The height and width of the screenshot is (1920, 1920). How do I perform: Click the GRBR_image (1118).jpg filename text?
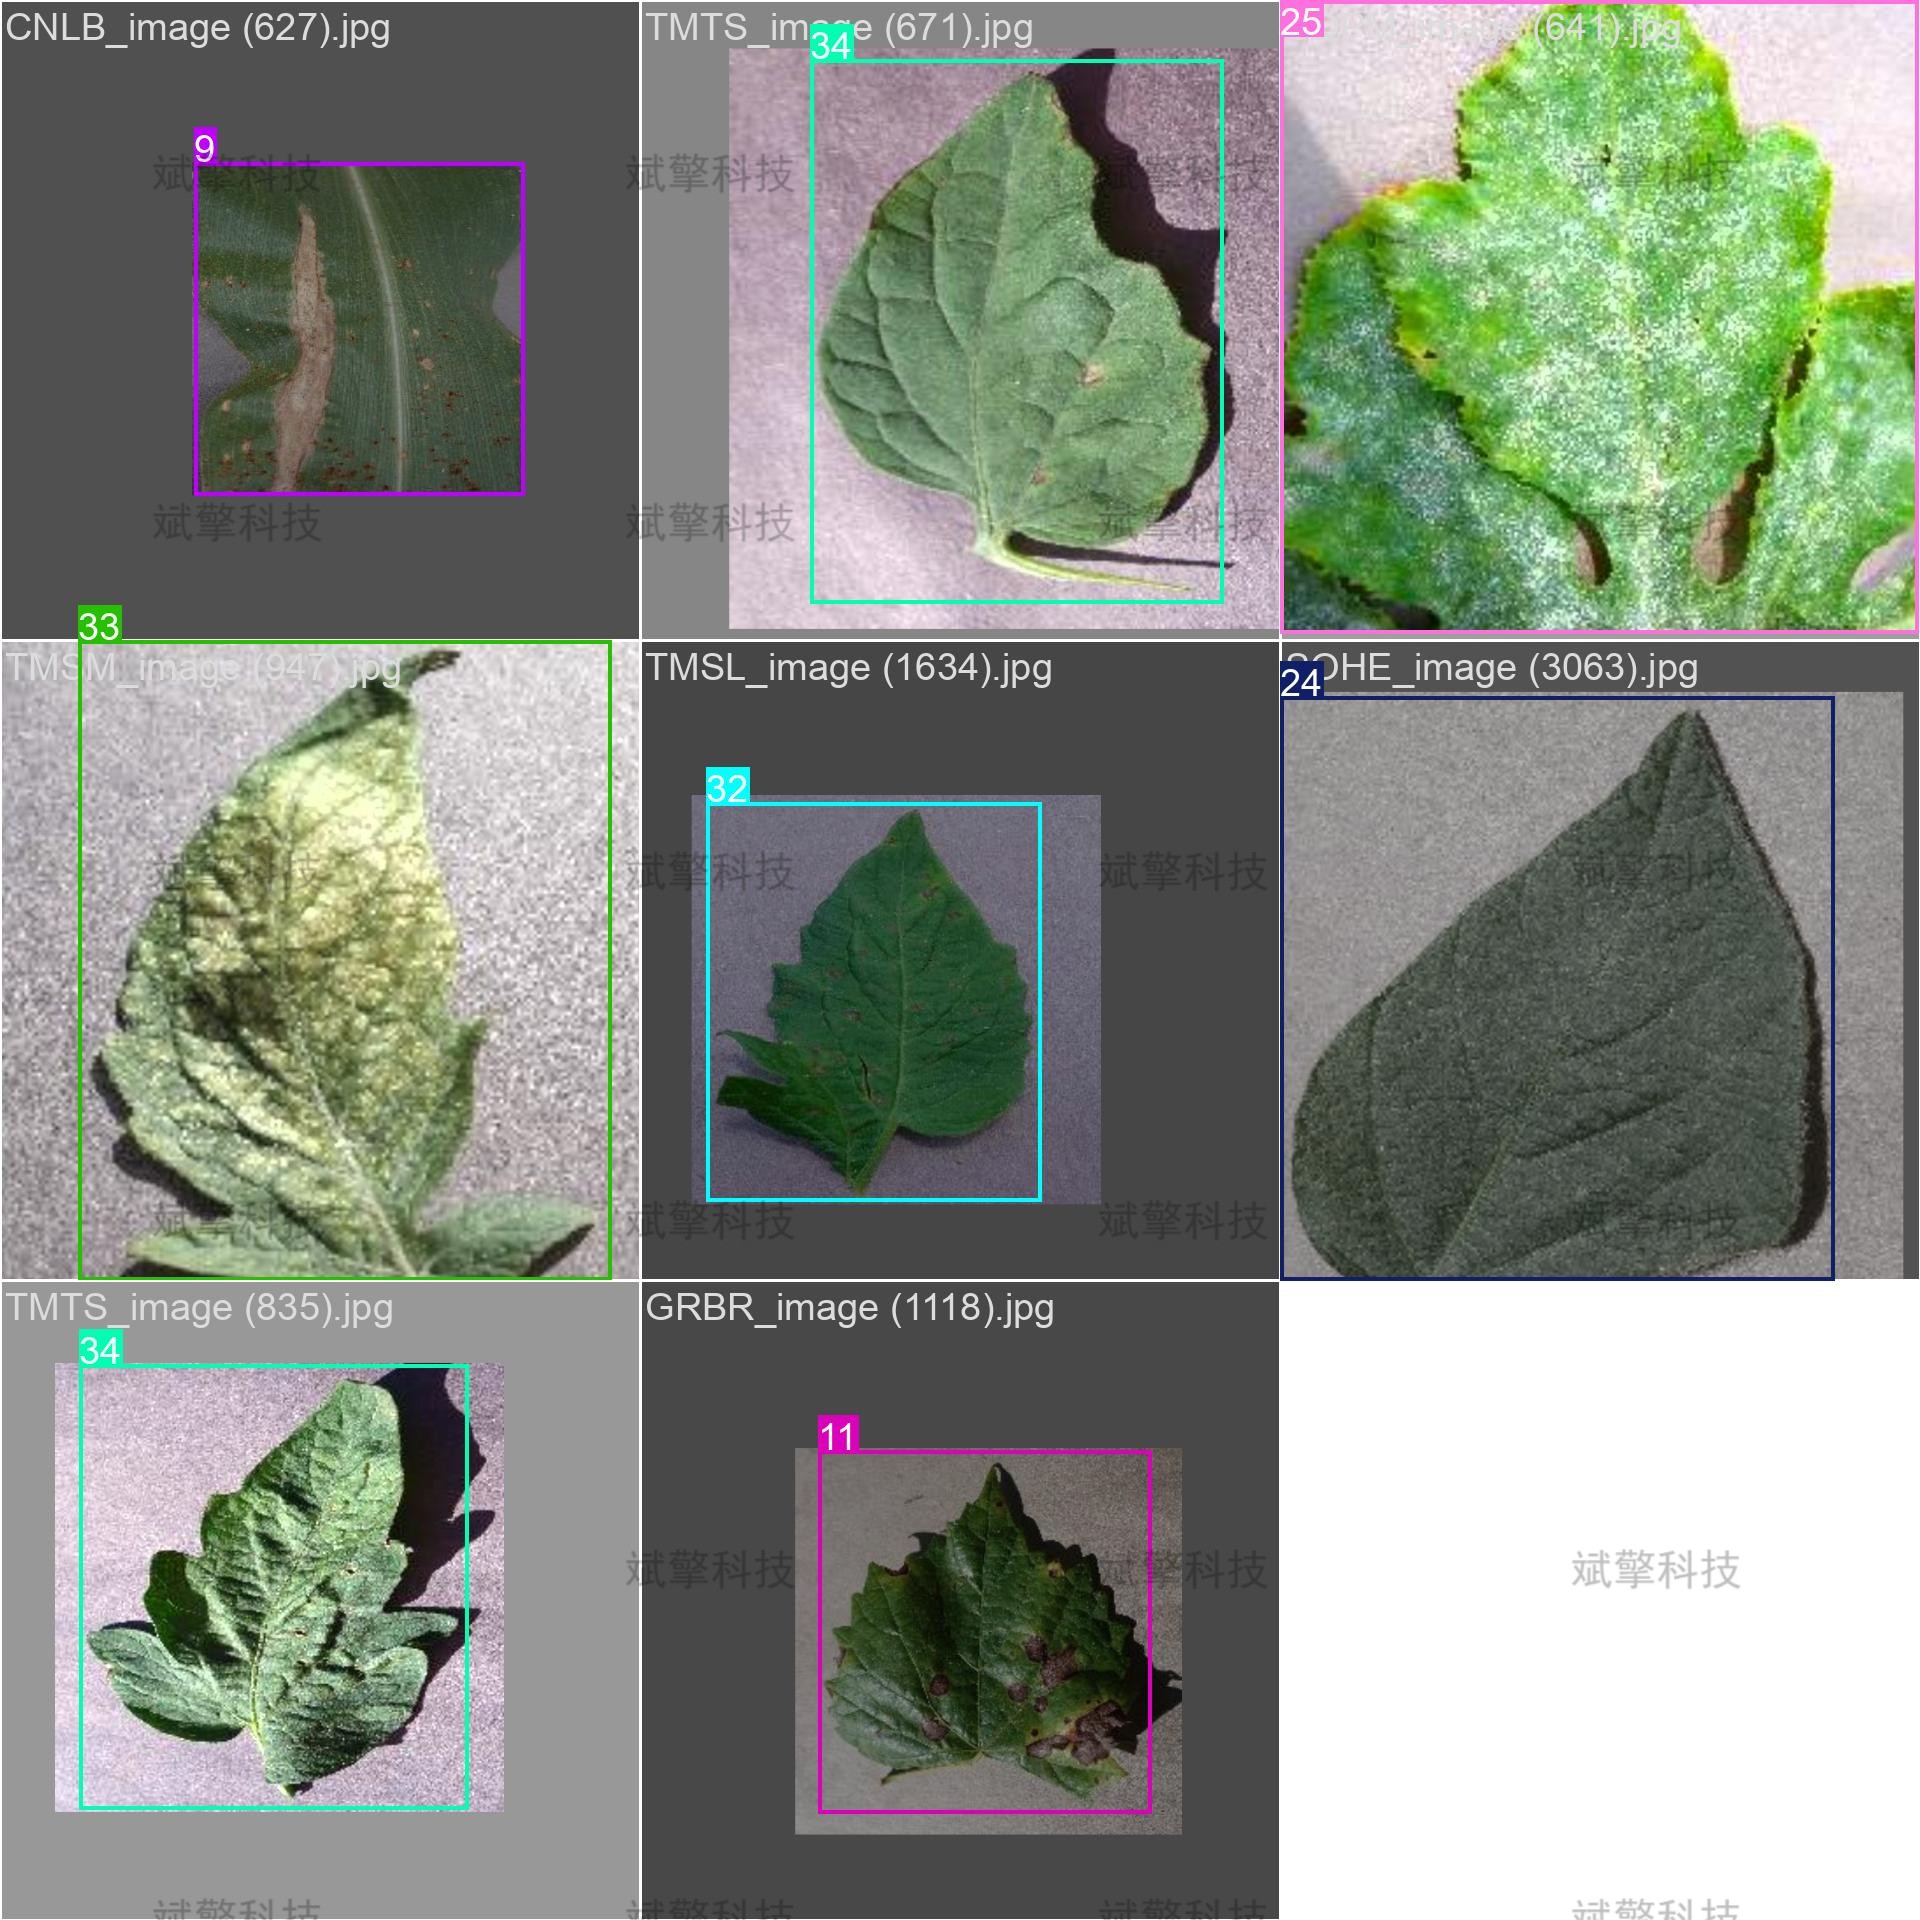849,1308
